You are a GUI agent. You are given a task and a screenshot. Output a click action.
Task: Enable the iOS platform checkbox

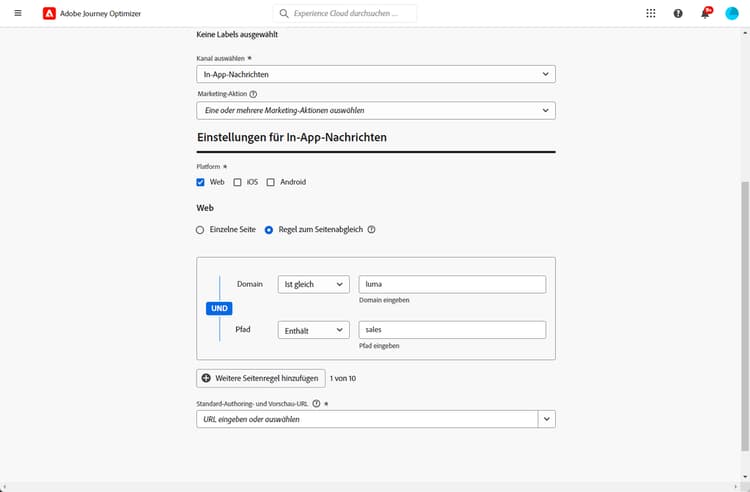[237, 182]
